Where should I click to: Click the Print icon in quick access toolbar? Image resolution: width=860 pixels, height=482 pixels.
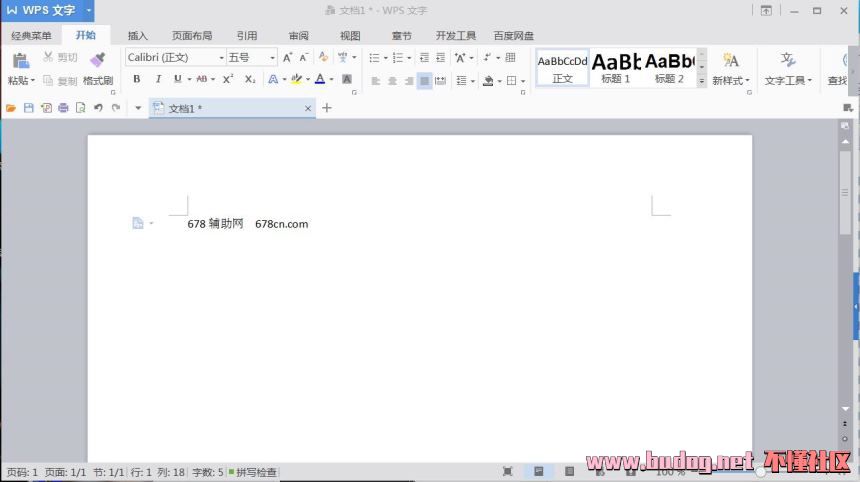(63, 108)
